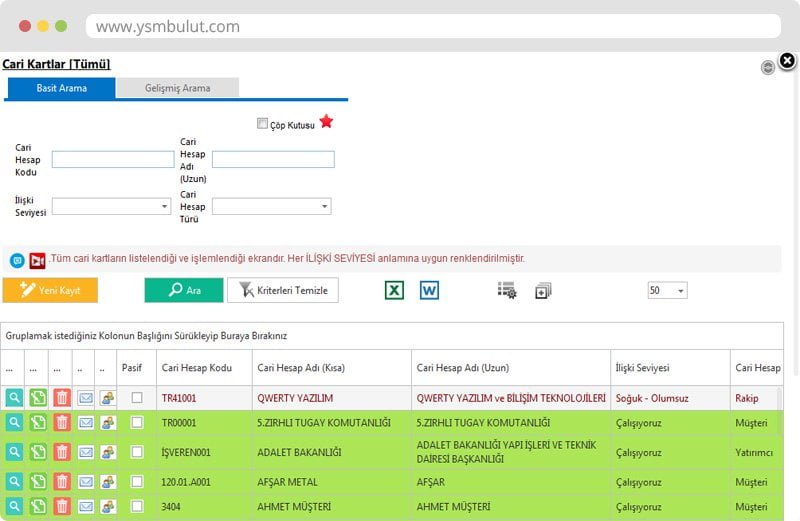View details of ADALET BAKANLIĞI row
This screenshot has height=521, width=800.
tap(14, 452)
